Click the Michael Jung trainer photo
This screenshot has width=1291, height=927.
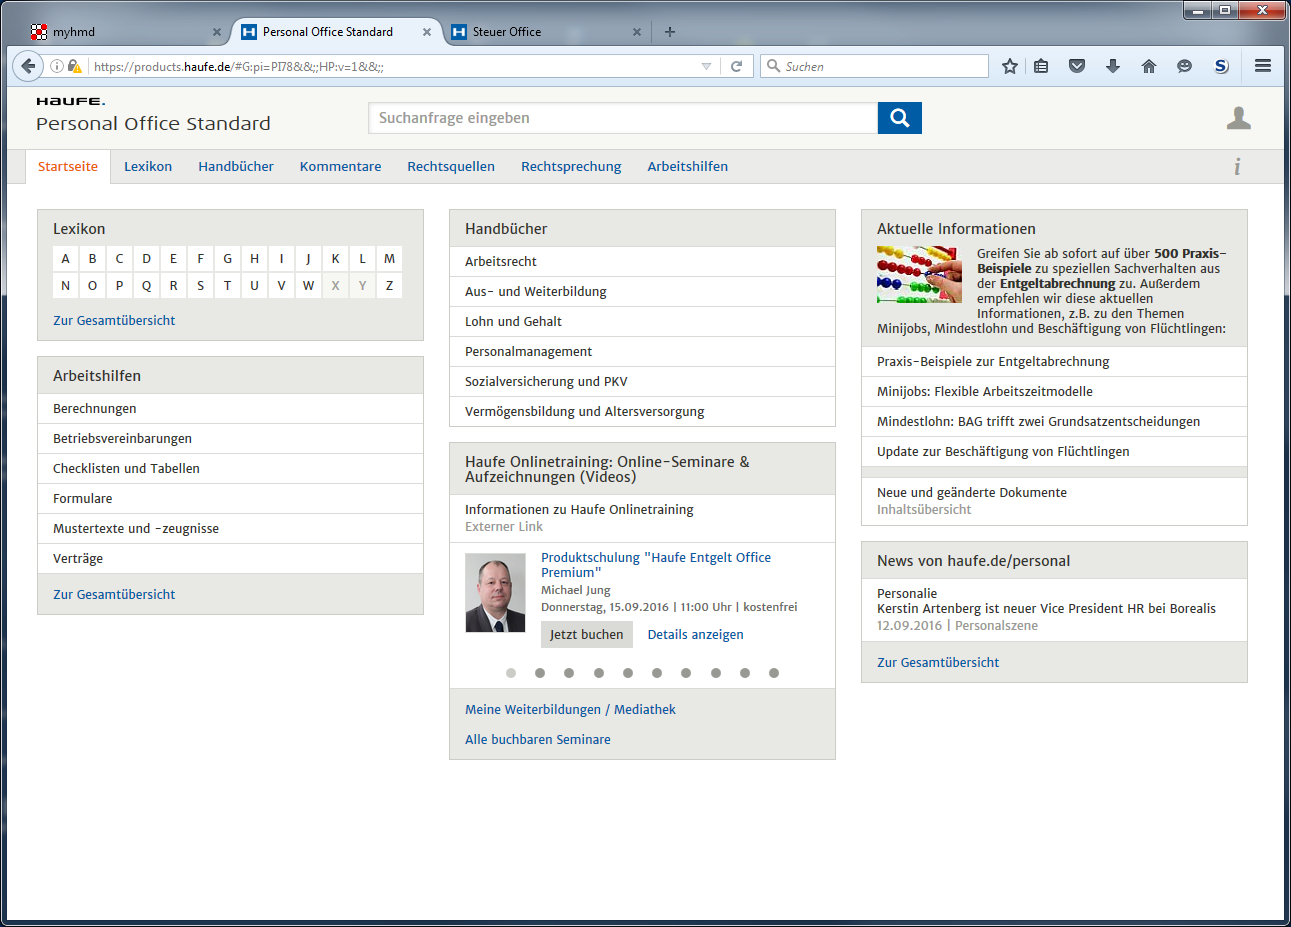[495, 593]
